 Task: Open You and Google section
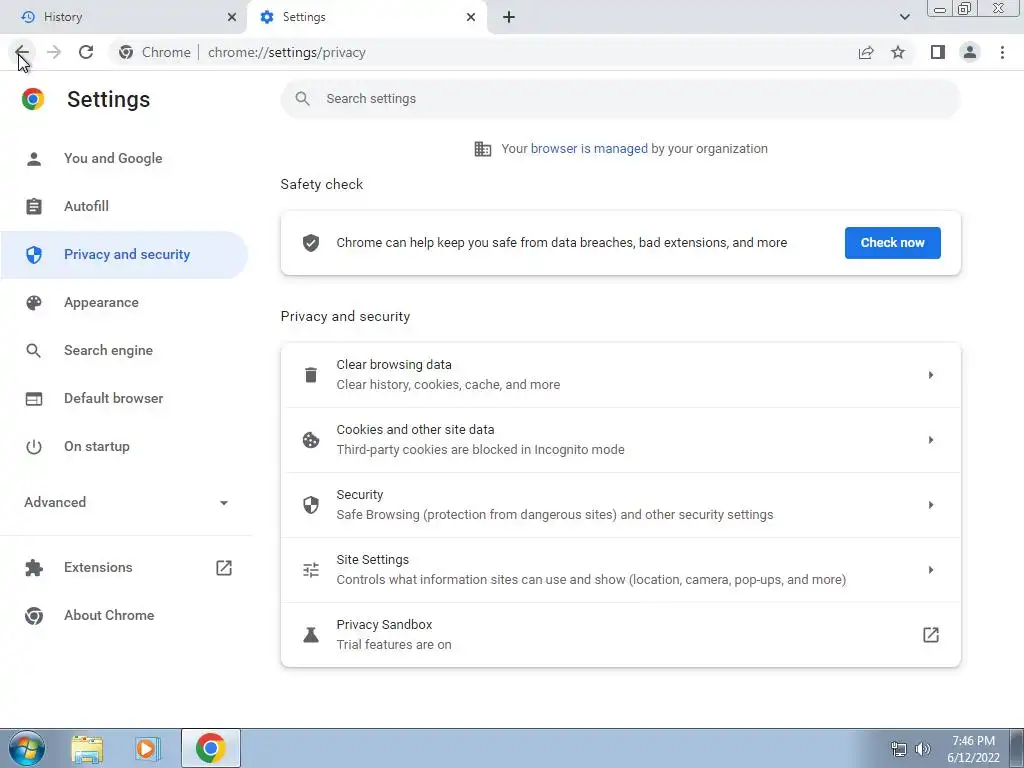point(124,159)
